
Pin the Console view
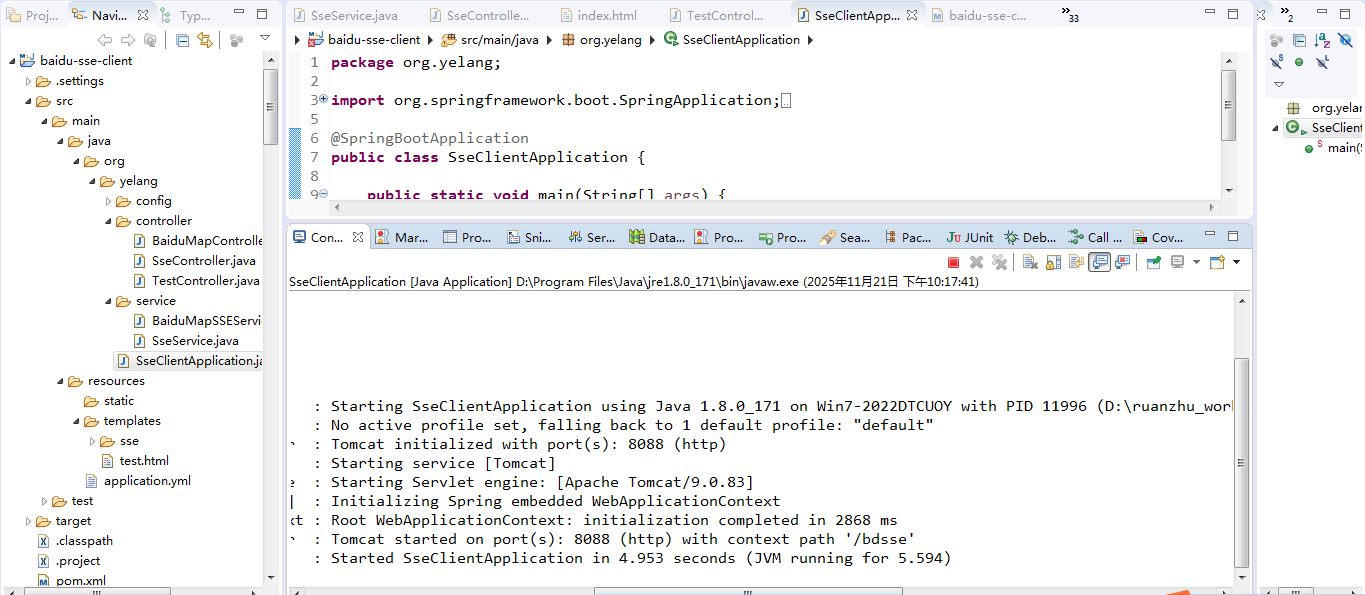tap(1151, 261)
